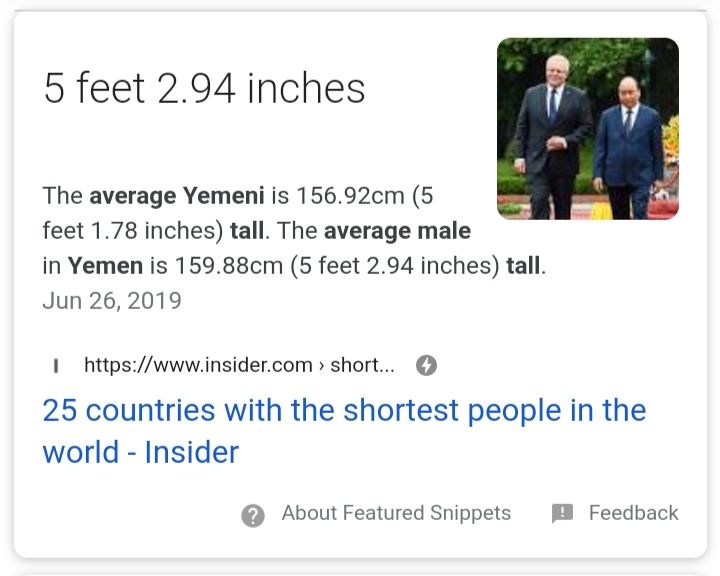Click the truncated "short..." breadcrumb
The height and width of the screenshot is (576, 720).
tap(362, 365)
